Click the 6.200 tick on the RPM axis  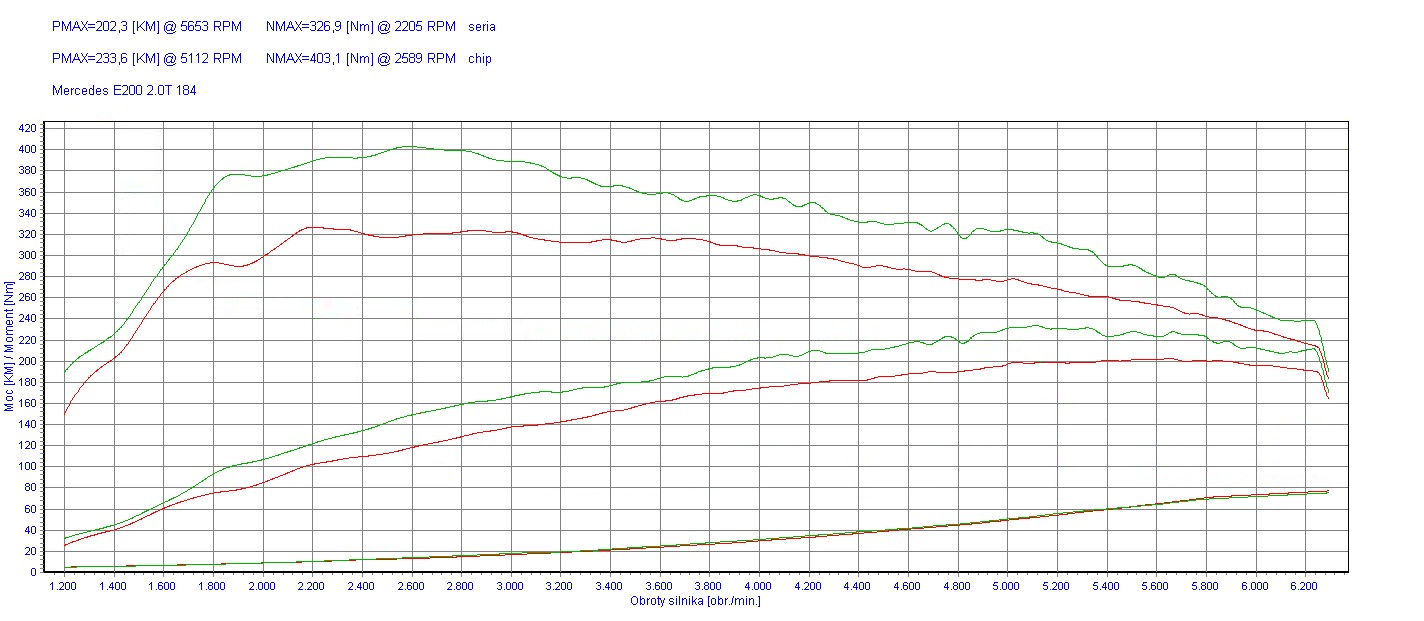[1303, 587]
